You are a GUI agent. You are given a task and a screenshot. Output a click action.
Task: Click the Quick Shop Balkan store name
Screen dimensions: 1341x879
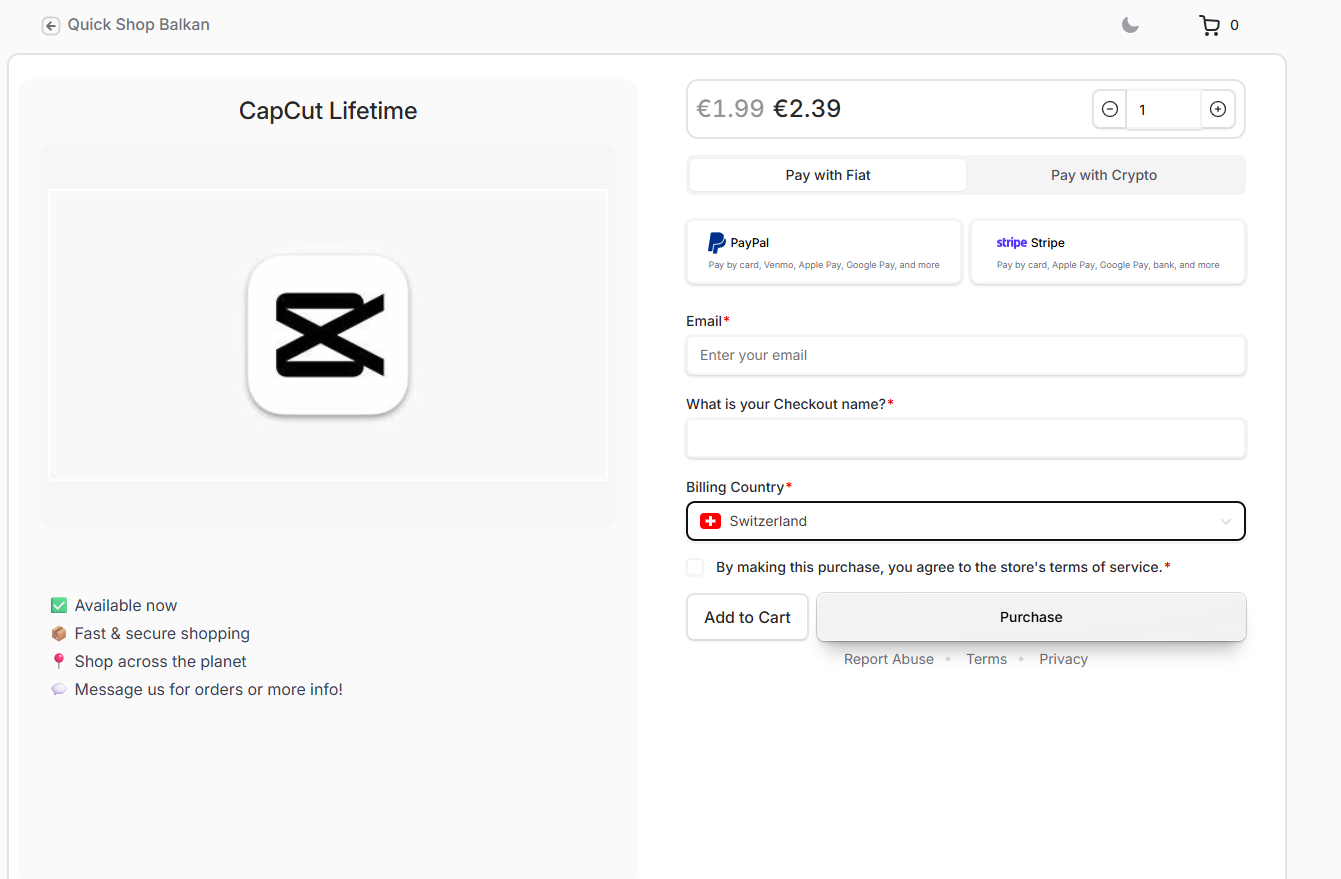click(139, 25)
